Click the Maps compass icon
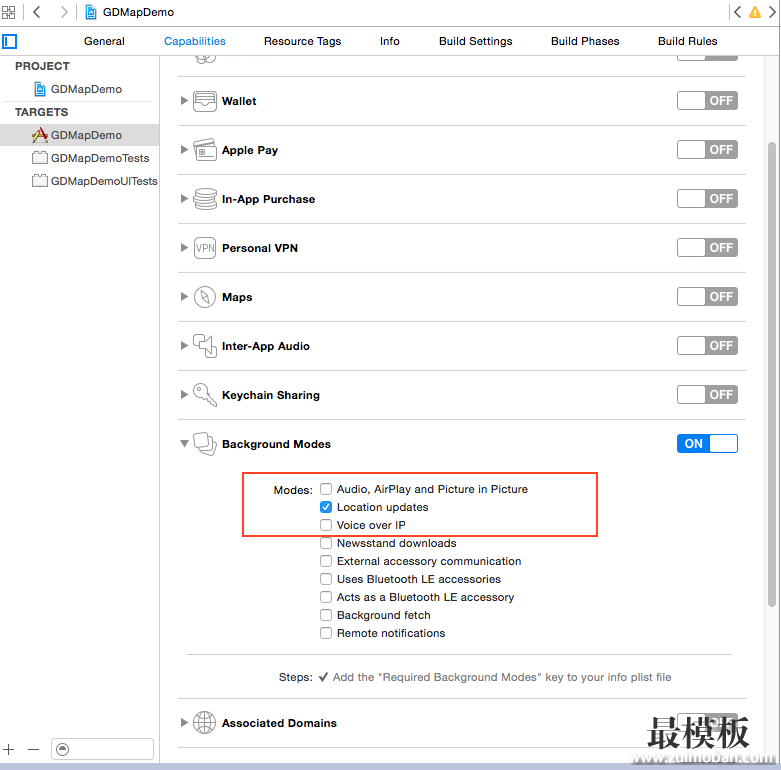Screen dimensions: 781x770 click(x=205, y=297)
